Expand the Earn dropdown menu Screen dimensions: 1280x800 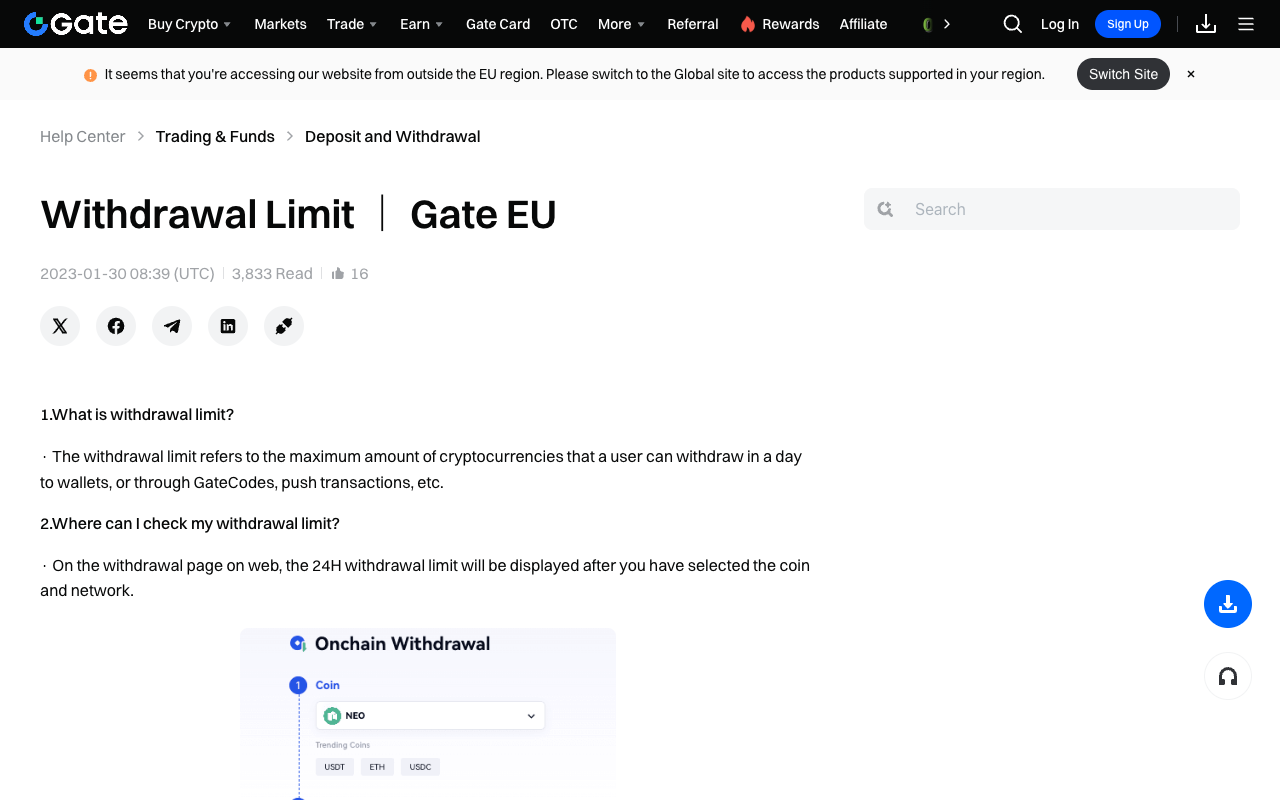point(422,24)
